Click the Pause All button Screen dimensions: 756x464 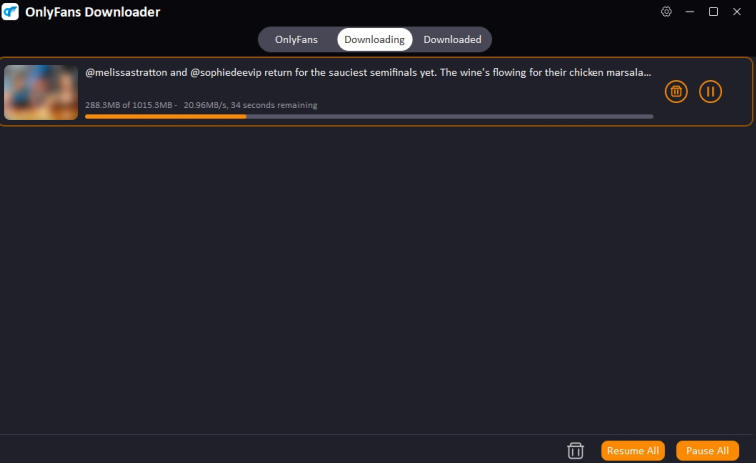pyautogui.click(x=707, y=451)
